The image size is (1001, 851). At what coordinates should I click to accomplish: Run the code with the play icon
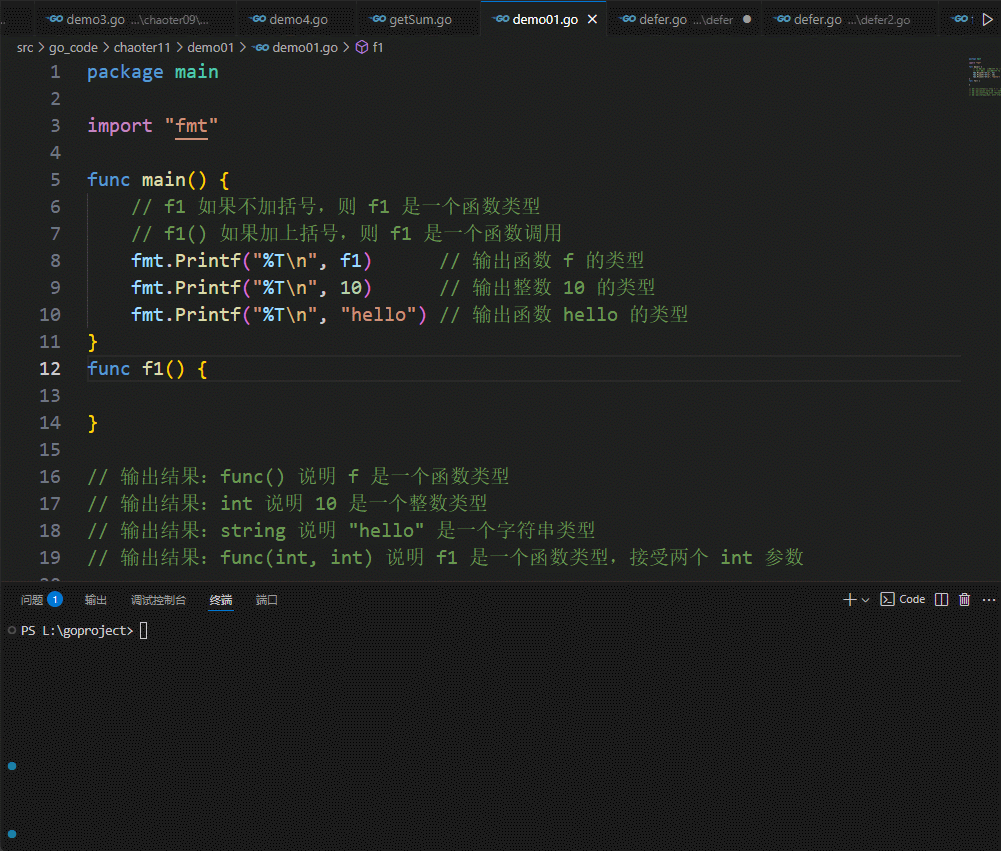(987, 20)
